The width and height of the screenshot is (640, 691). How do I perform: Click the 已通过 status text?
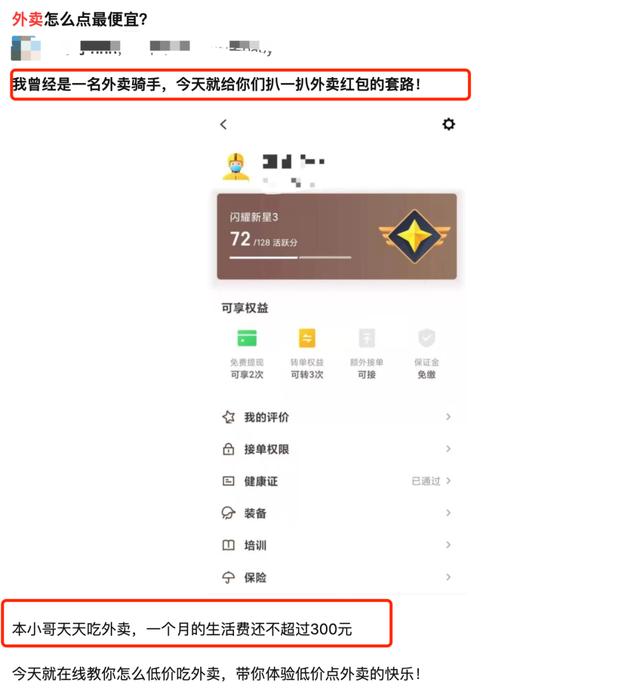coord(426,481)
